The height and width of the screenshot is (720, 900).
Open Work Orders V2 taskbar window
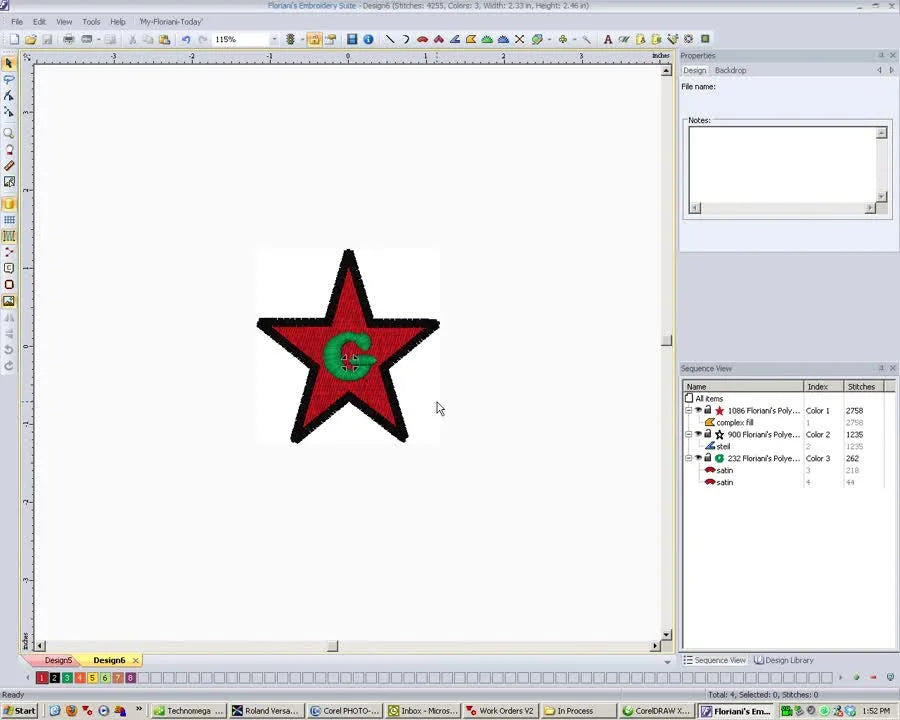point(501,711)
